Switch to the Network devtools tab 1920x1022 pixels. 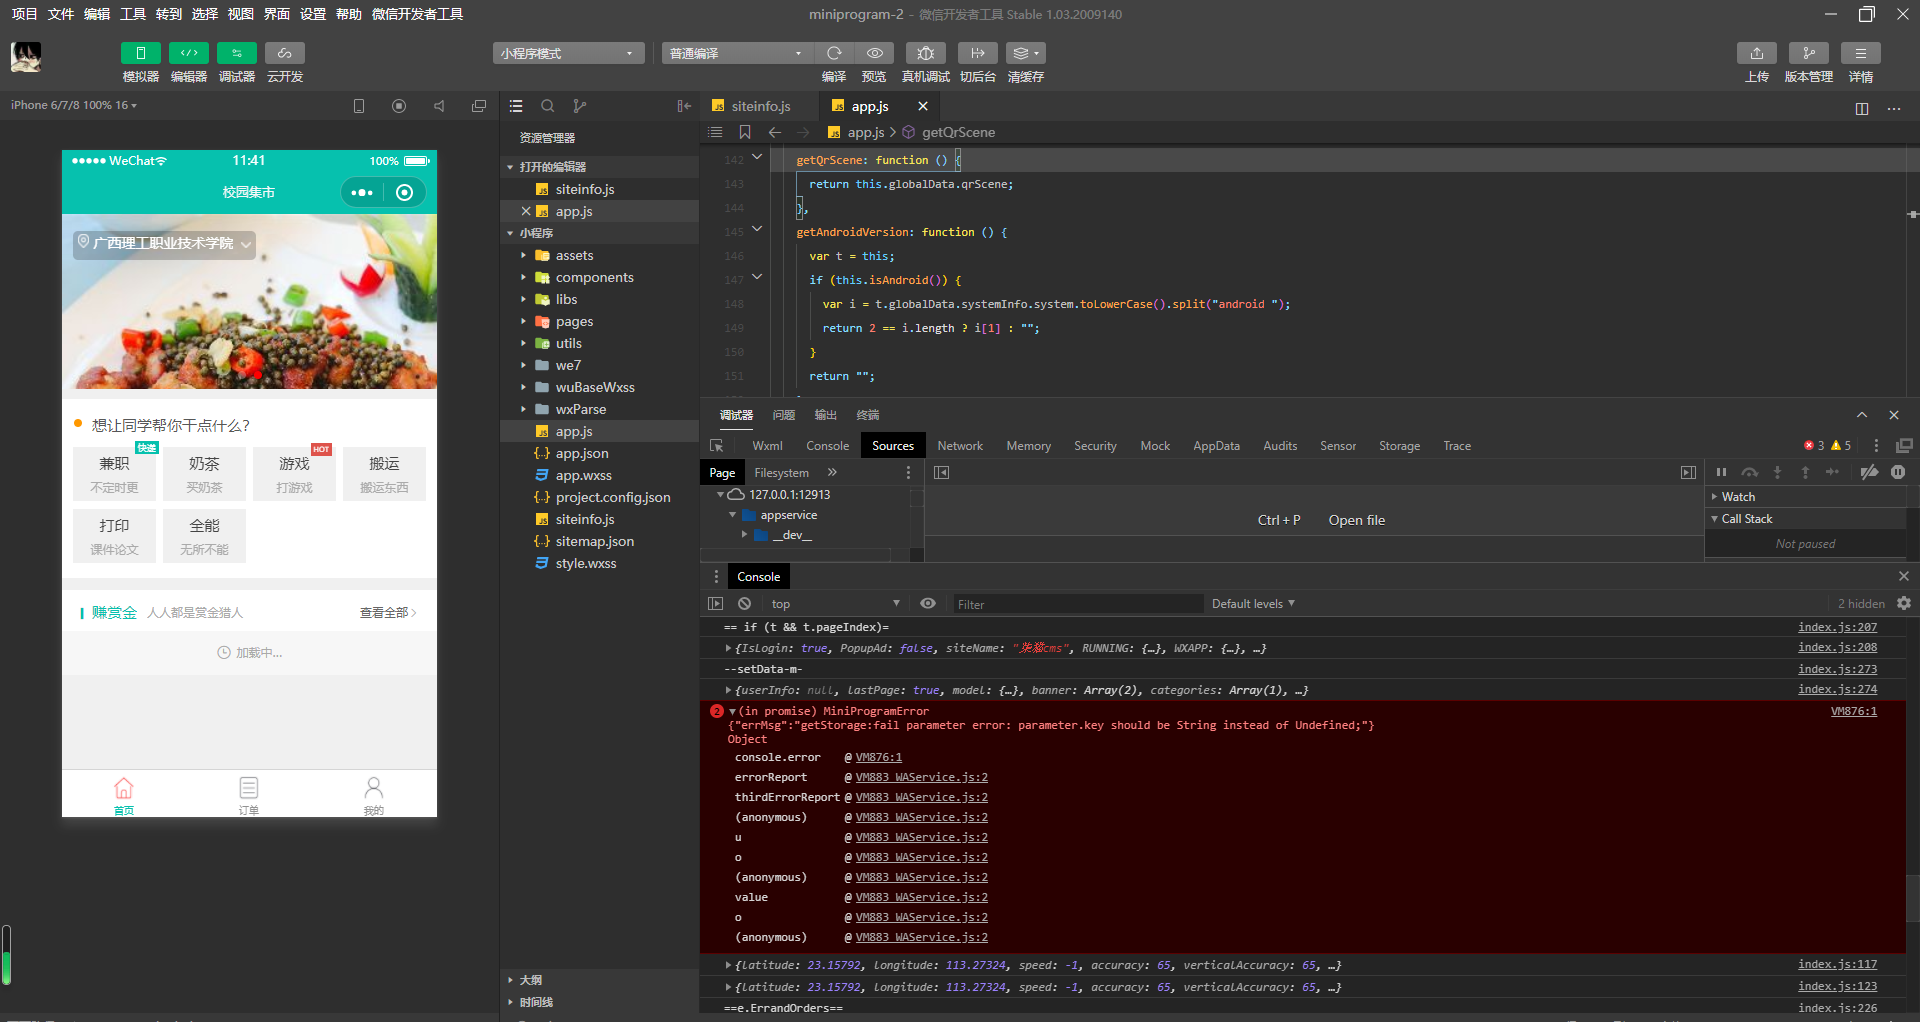(x=960, y=446)
